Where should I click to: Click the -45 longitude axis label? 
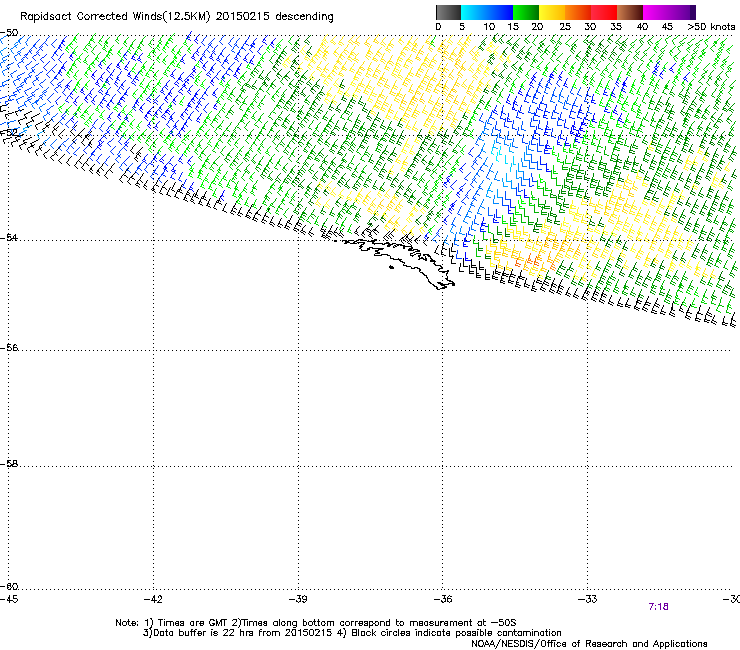coord(9,599)
